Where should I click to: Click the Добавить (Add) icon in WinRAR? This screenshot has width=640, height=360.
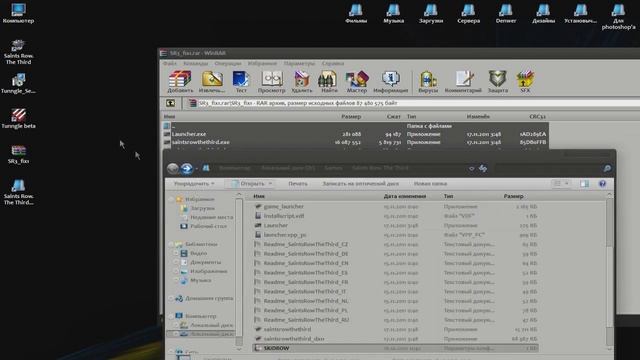coord(180,82)
